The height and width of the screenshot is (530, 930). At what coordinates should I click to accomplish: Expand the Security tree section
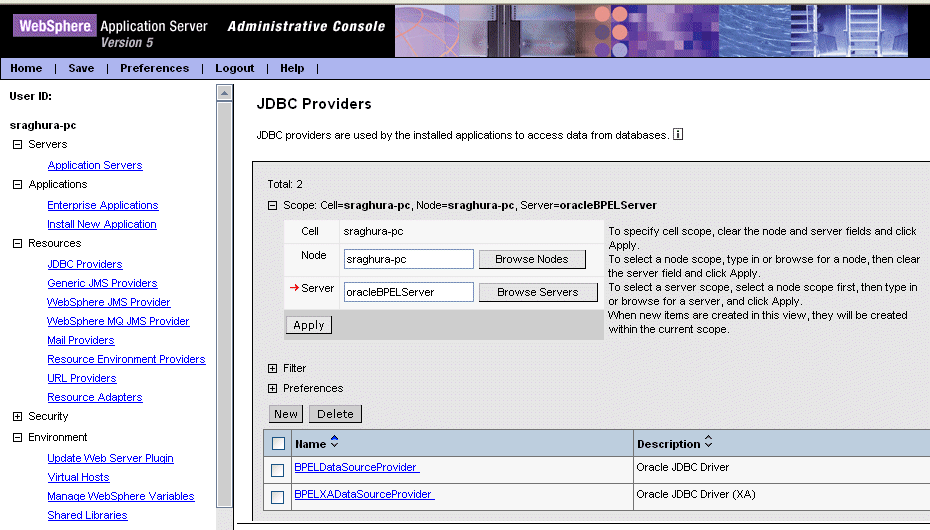(17, 416)
